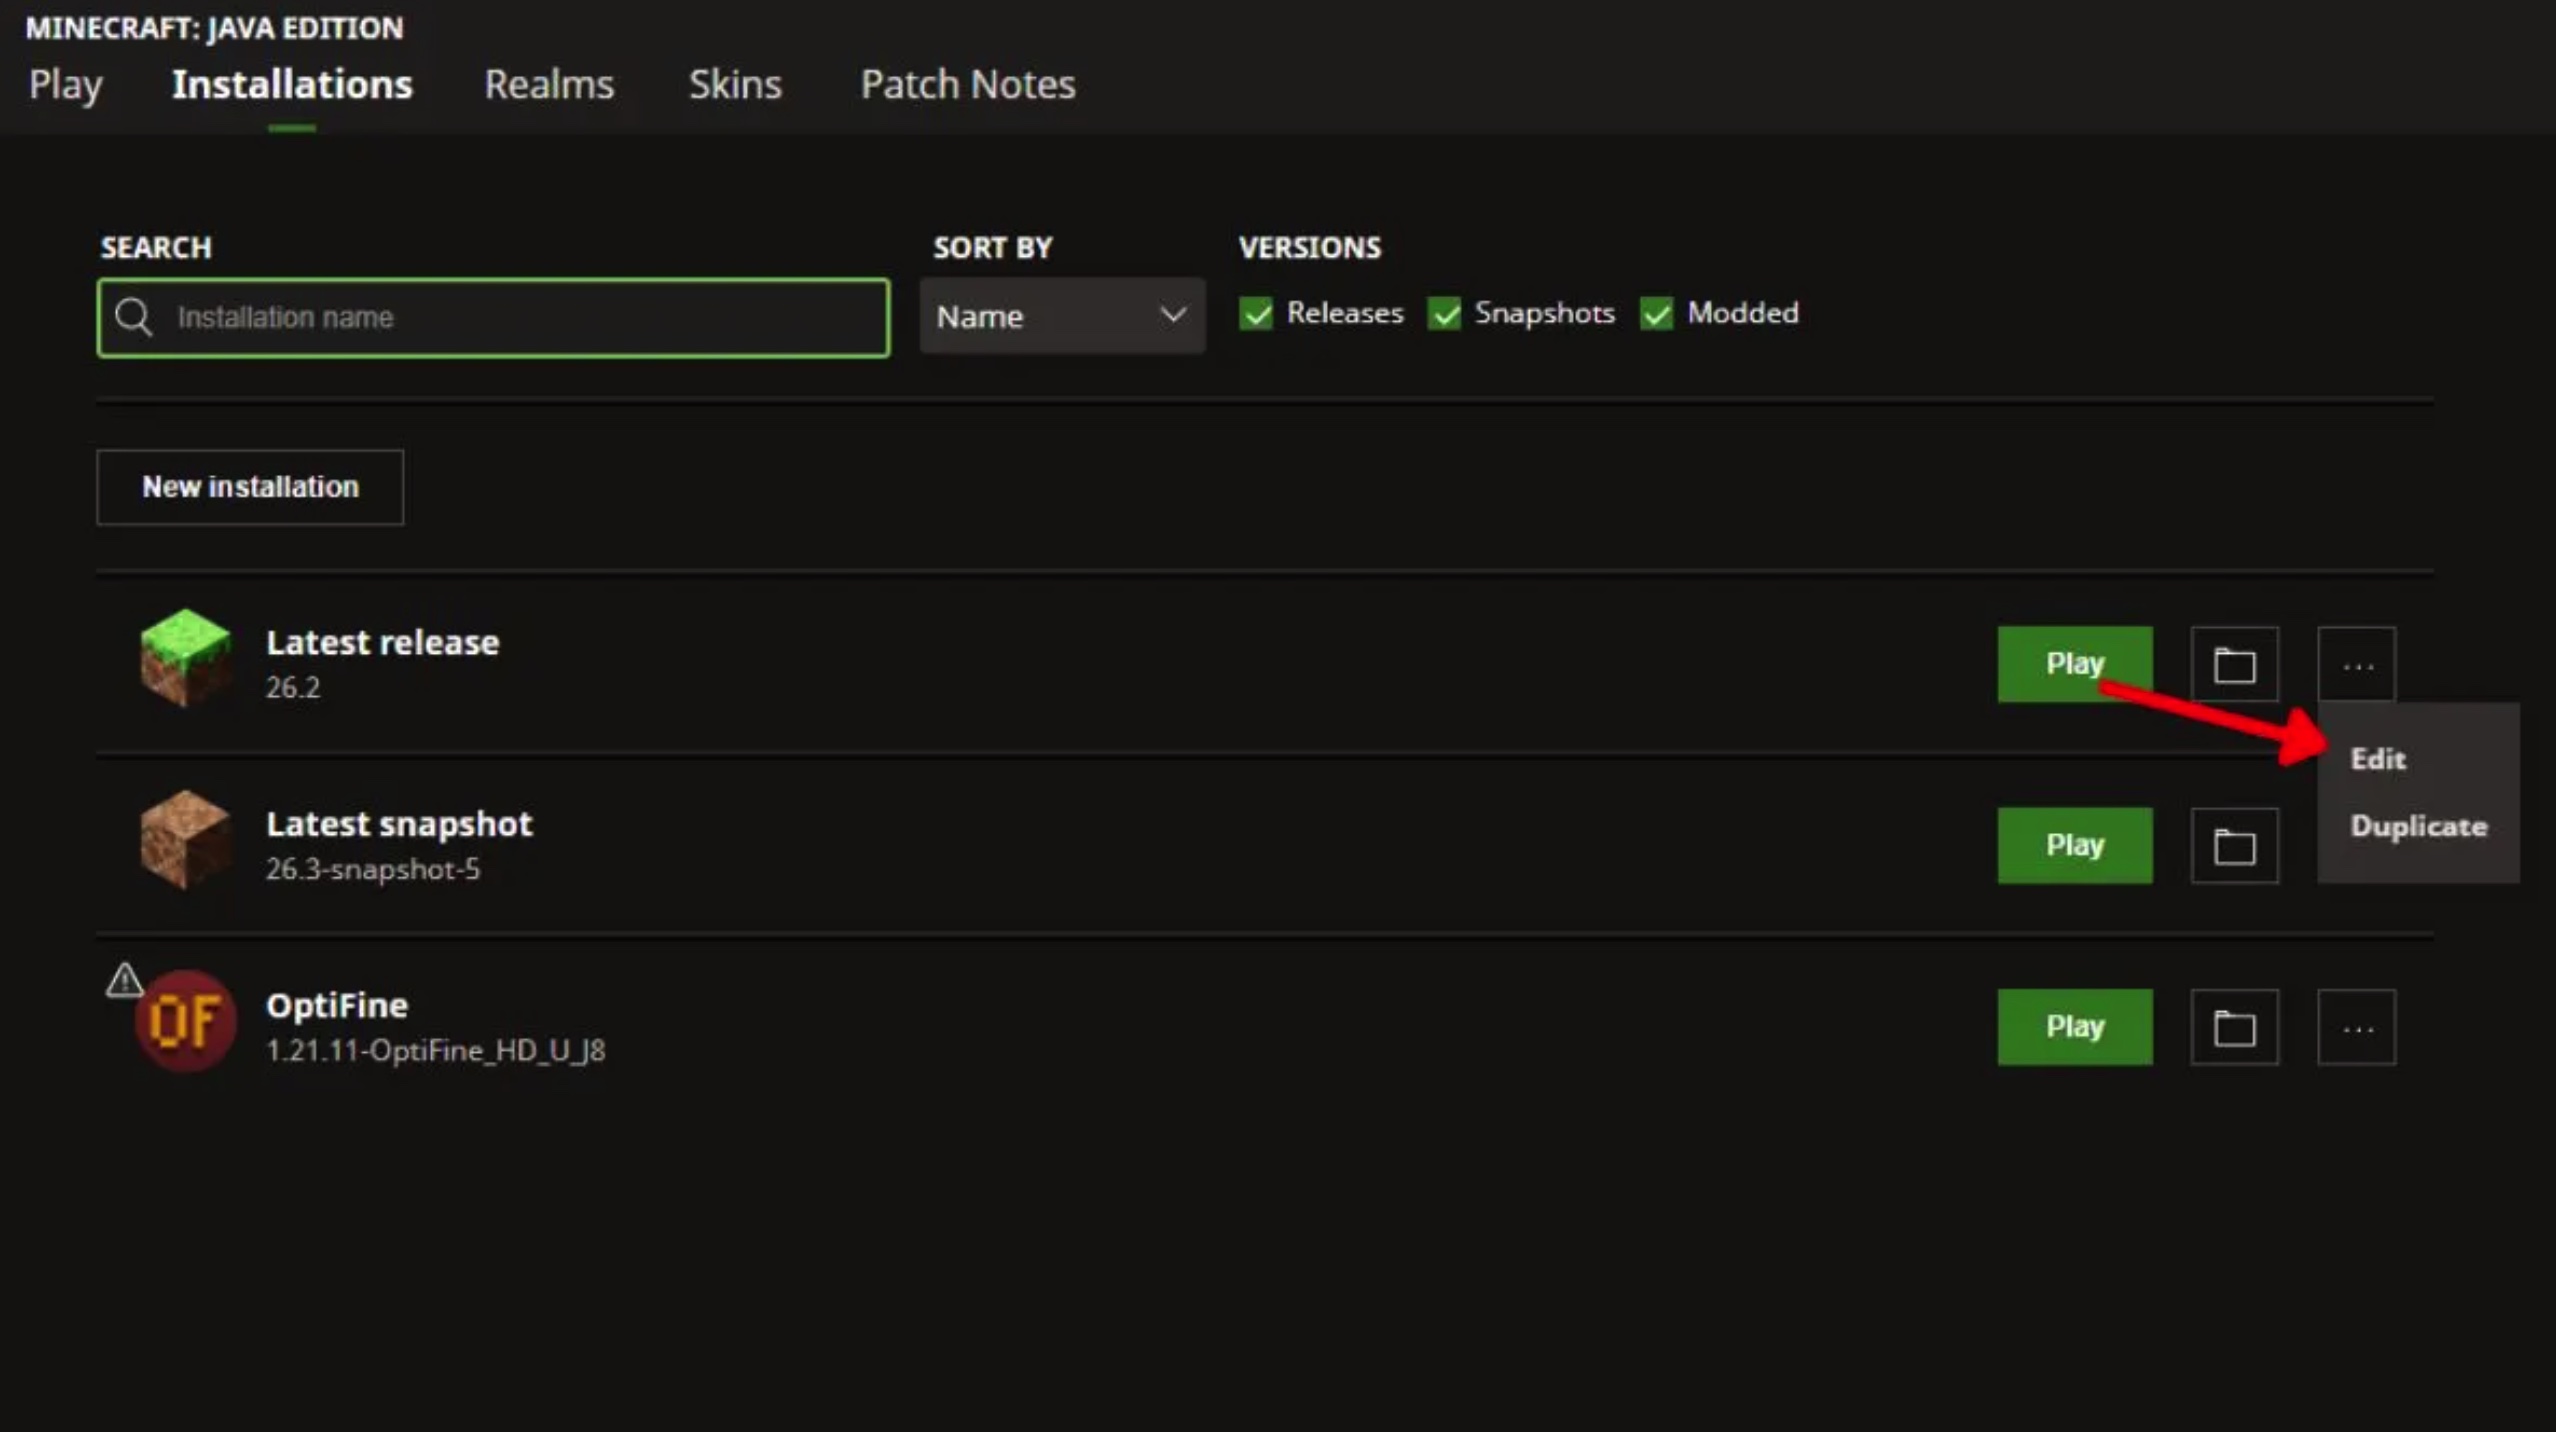Click the search magnifier icon
The height and width of the screenshot is (1432, 2556).
(x=133, y=317)
